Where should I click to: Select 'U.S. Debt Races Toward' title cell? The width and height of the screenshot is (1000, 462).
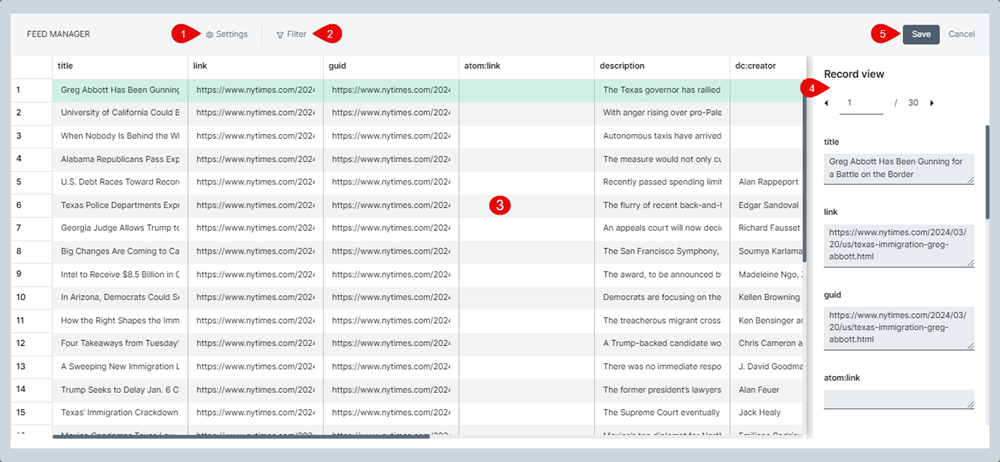click(120, 182)
